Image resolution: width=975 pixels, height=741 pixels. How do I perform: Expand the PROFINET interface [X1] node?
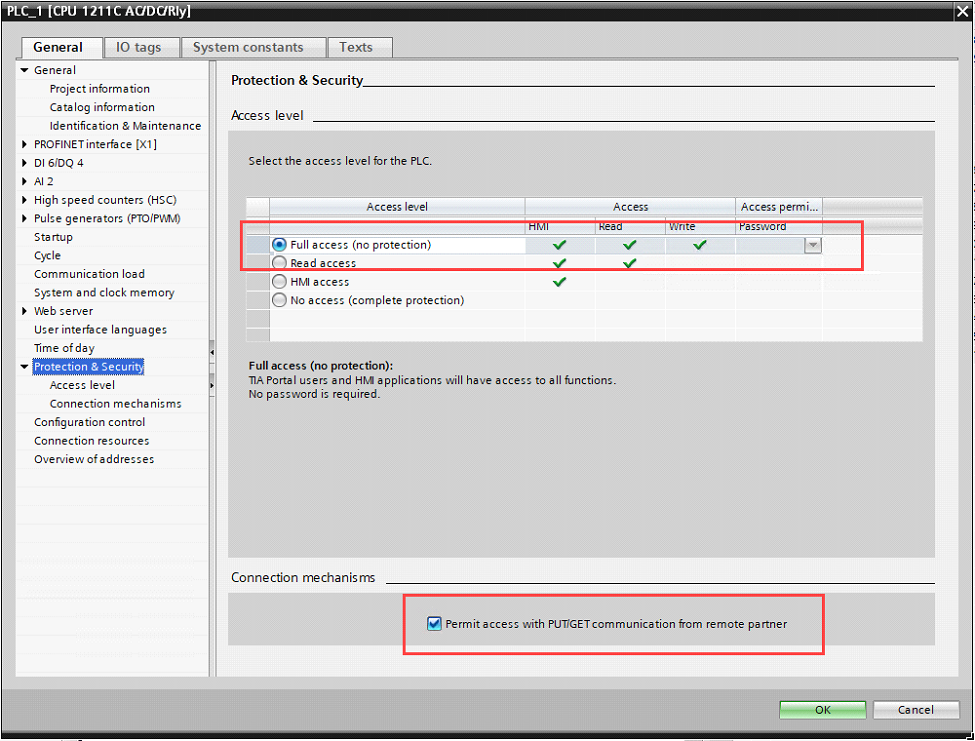point(25,144)
